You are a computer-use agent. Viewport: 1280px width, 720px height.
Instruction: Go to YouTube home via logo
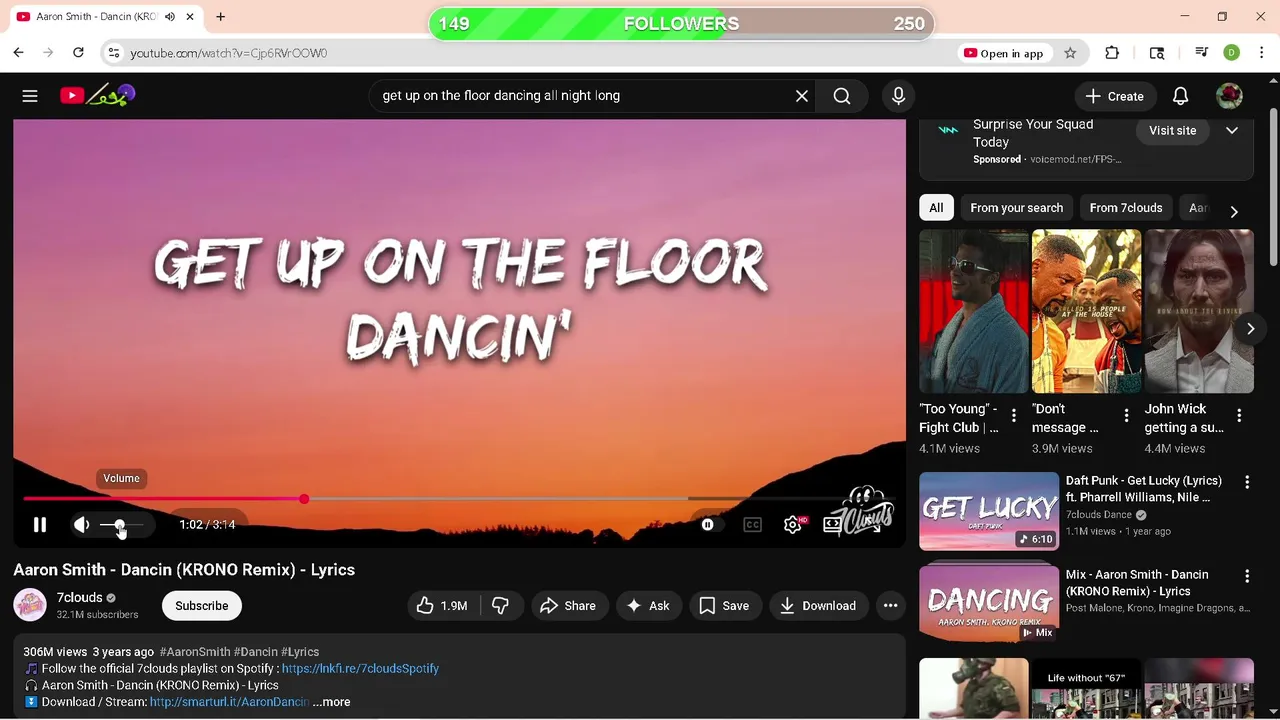coord(97,96)
